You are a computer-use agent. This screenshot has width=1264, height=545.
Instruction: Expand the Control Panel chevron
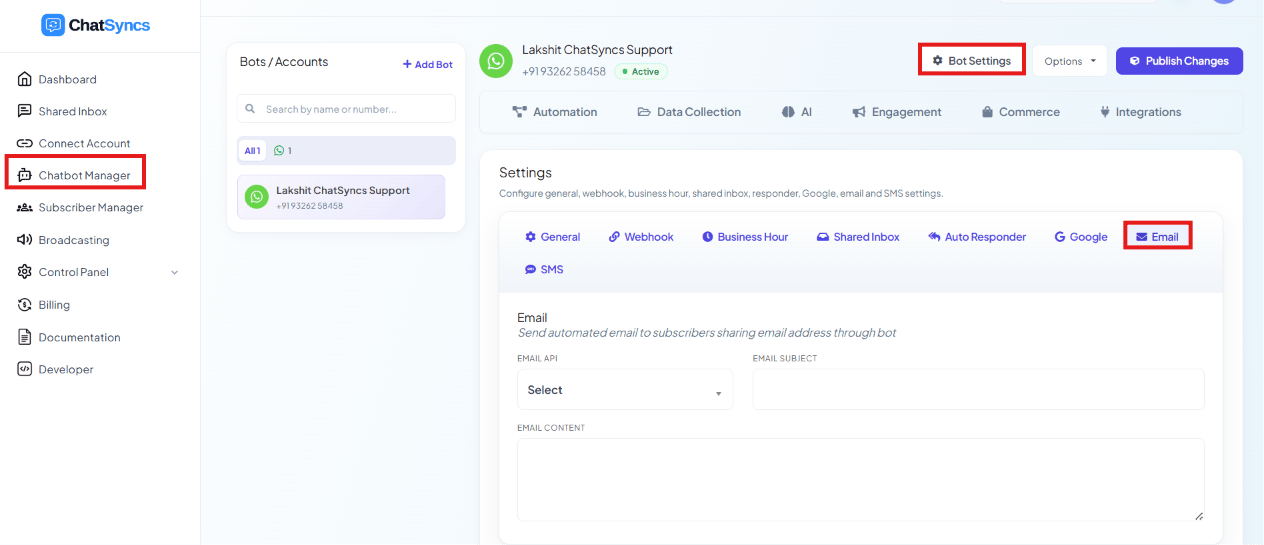point(175,272)
